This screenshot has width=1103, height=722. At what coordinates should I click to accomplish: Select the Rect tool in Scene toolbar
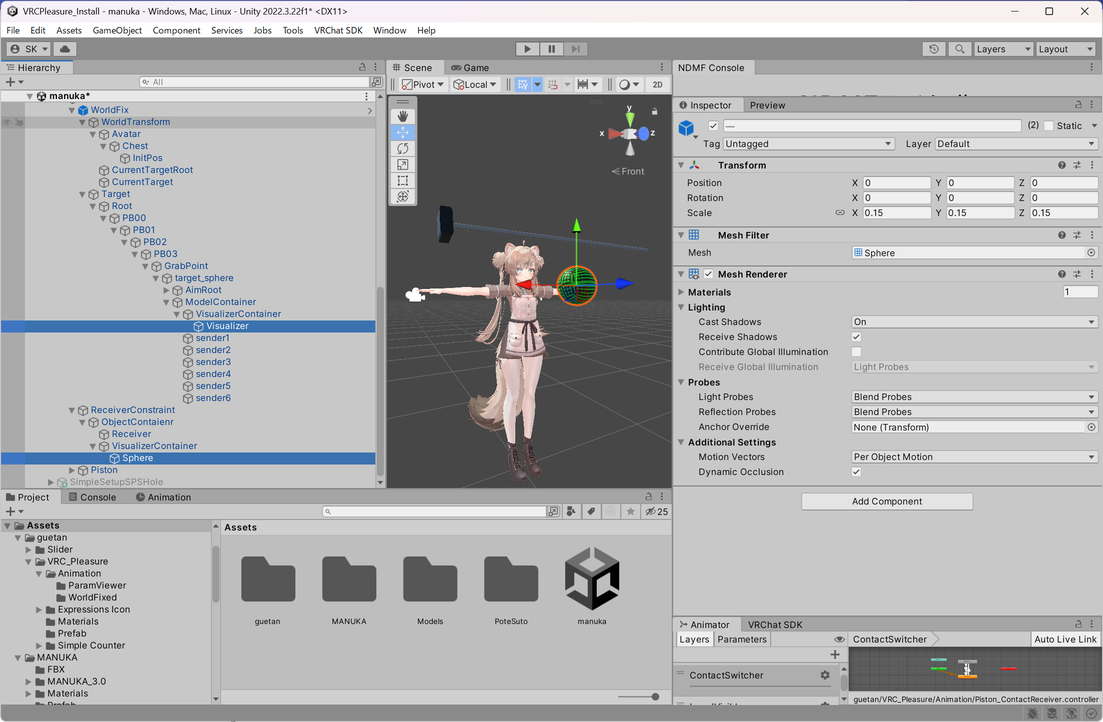point(403,181)
